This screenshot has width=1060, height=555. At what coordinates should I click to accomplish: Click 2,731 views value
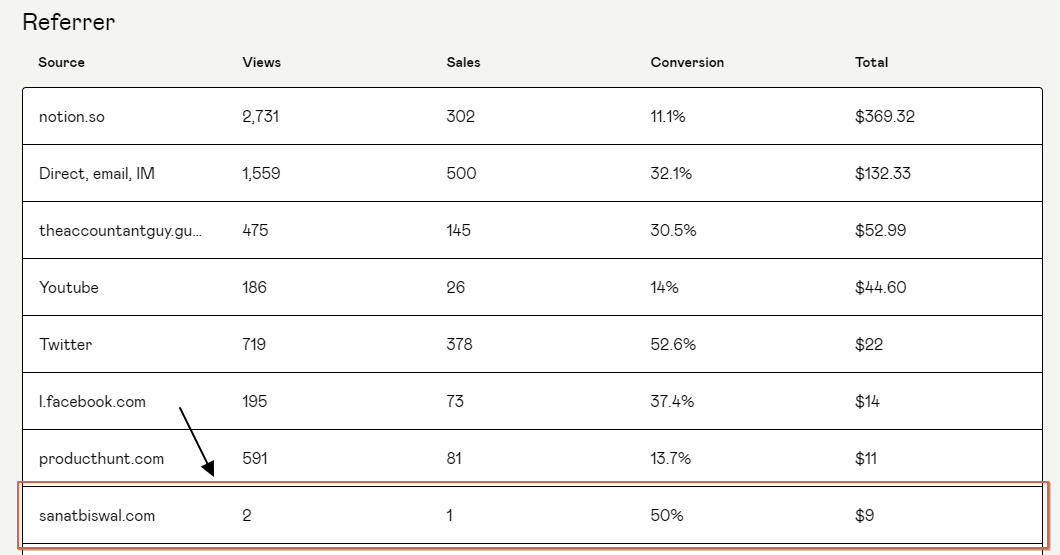click(260, 116)
